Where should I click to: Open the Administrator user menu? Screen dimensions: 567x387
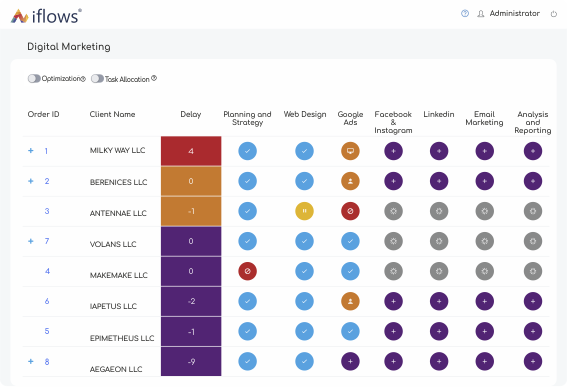(x=508, y=13)
